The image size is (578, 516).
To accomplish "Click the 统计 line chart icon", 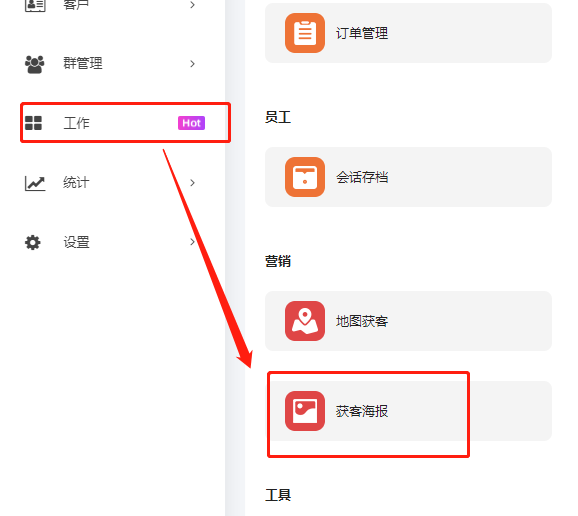I will tap(35, 183).
